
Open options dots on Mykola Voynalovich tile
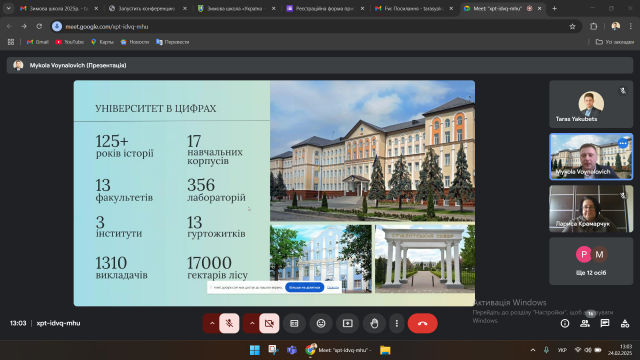[x=623, y=143]
